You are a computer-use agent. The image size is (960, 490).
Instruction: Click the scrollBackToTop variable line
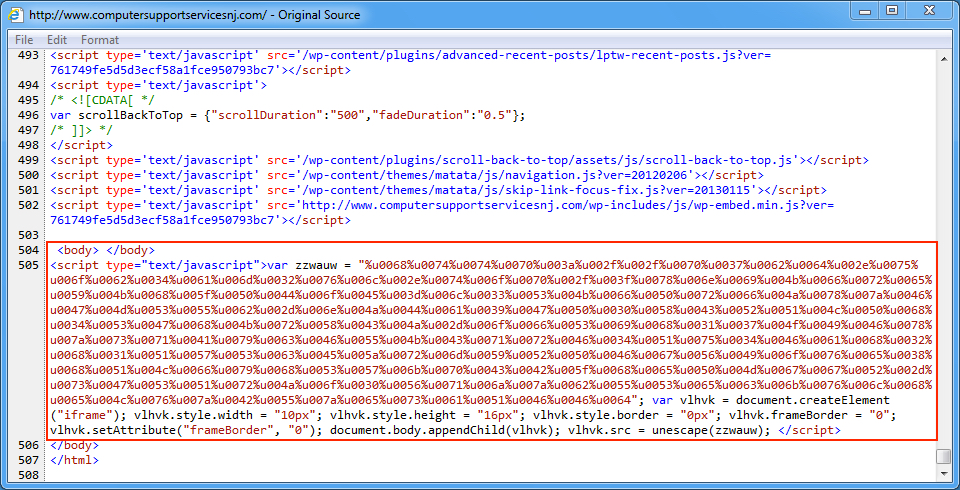288,115
